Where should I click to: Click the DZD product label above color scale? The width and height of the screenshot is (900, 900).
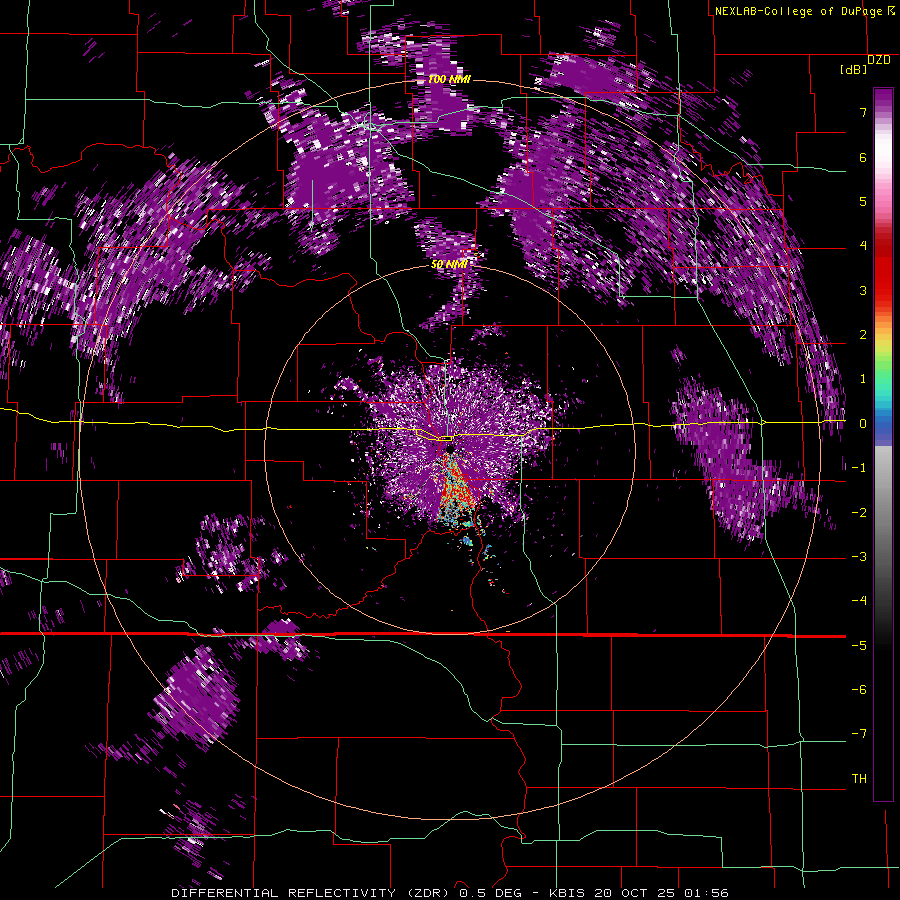[x=879, y=59]
